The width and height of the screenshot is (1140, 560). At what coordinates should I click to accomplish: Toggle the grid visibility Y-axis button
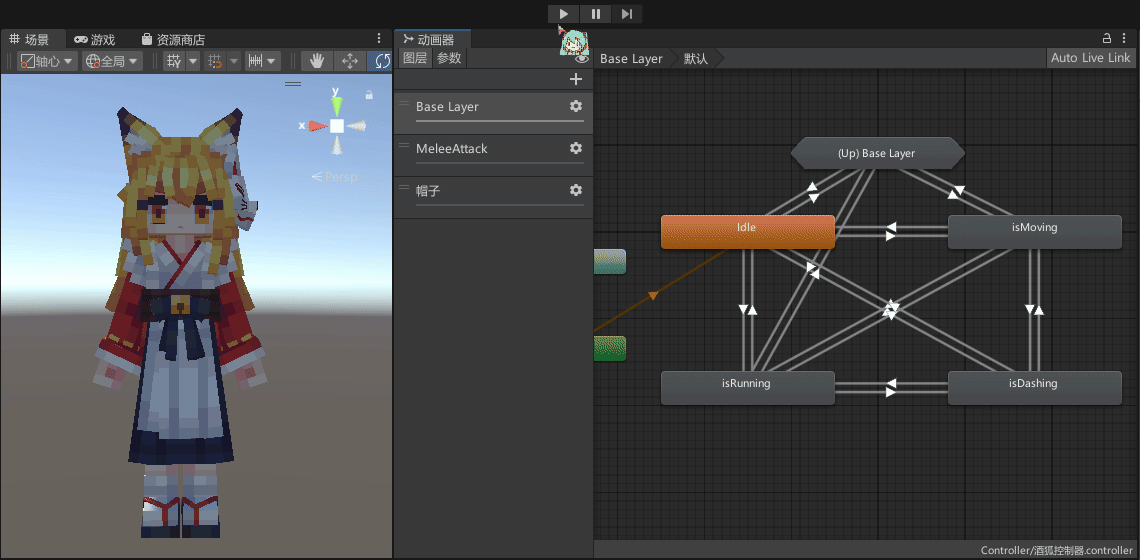[x=174, y=61]
